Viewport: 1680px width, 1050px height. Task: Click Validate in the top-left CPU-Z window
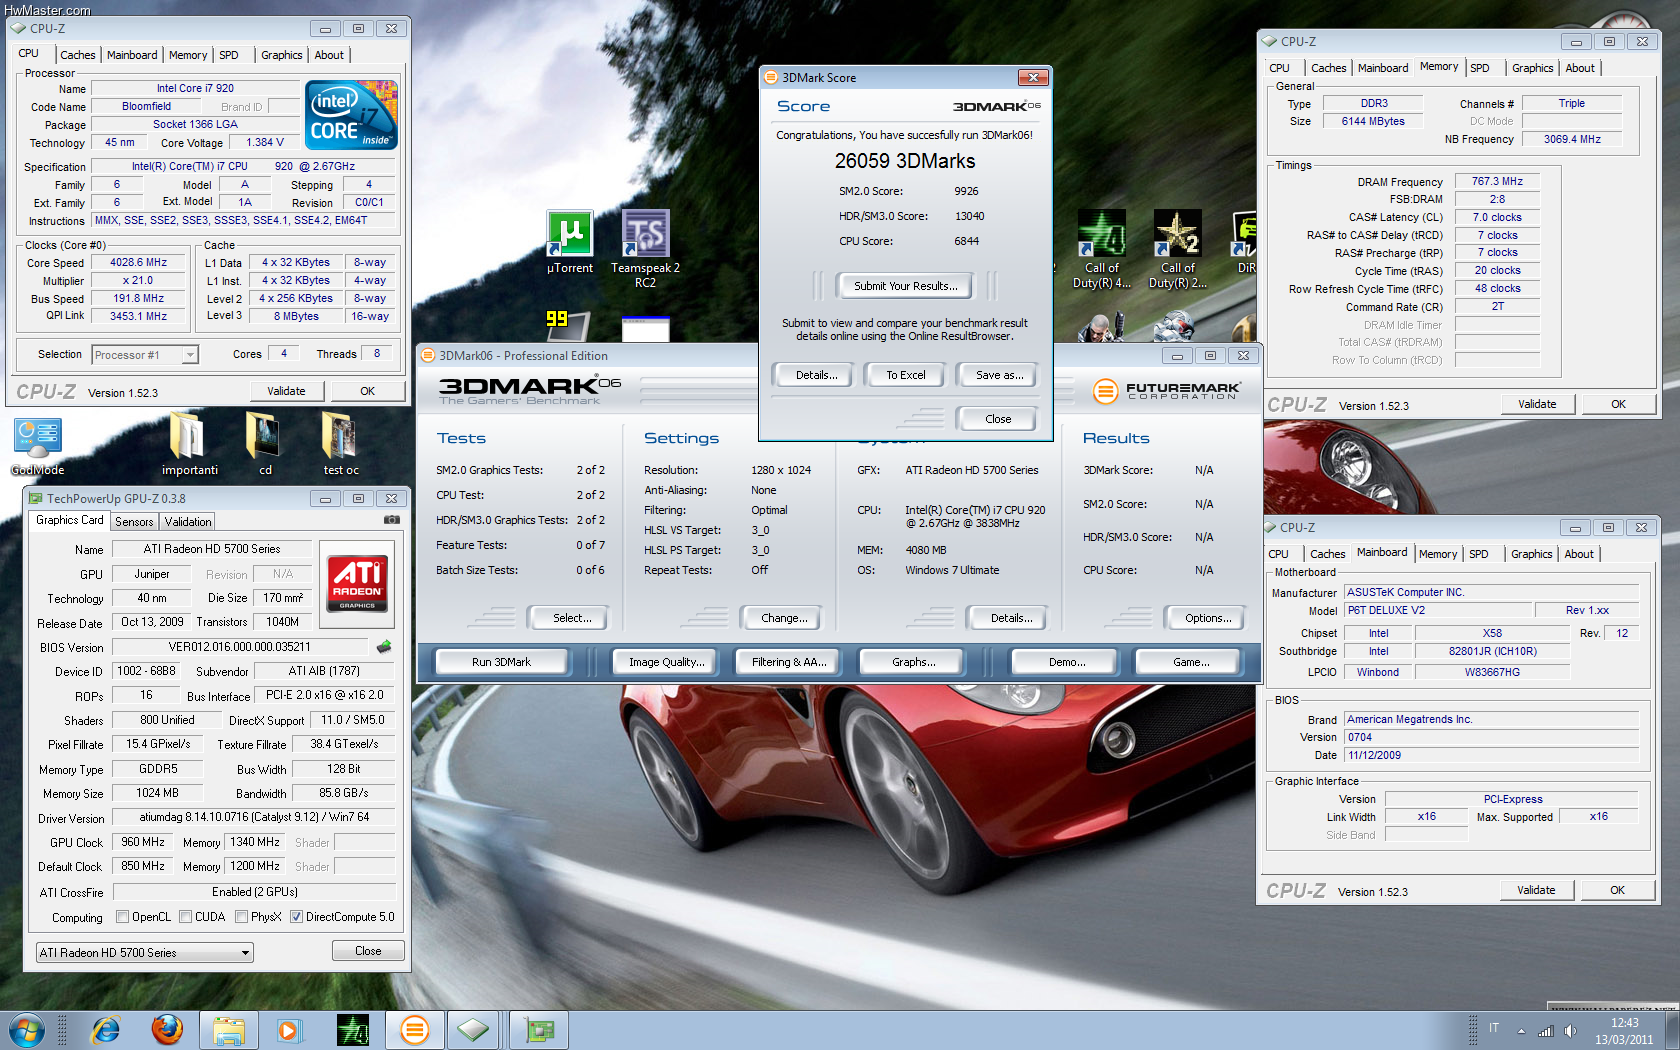point(286,391)
